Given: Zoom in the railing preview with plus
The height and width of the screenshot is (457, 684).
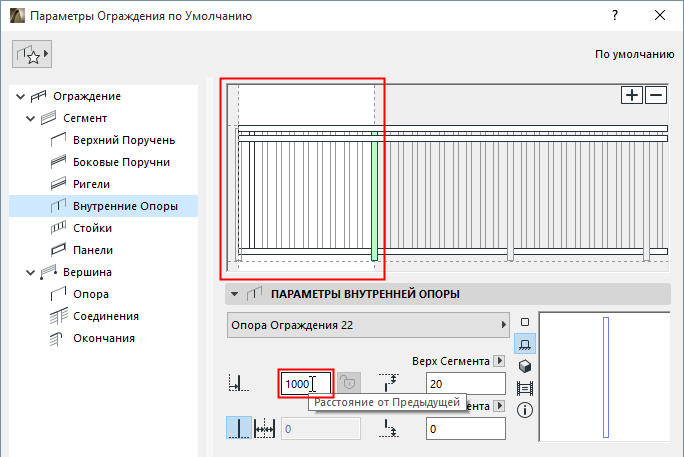Looking at the screenshot, I should pyautogui.click(x=632, y=95).
